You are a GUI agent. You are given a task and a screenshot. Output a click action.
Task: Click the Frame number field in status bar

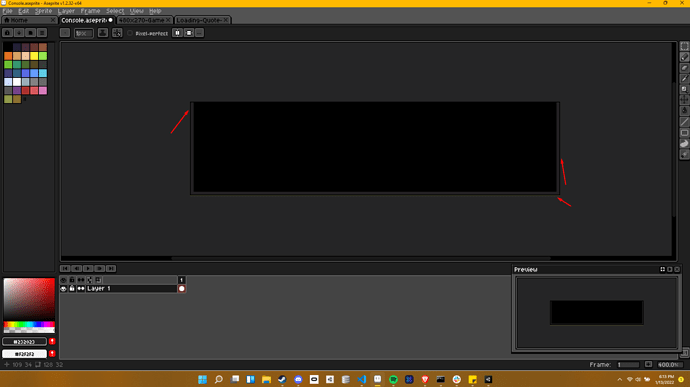point(628,365)
